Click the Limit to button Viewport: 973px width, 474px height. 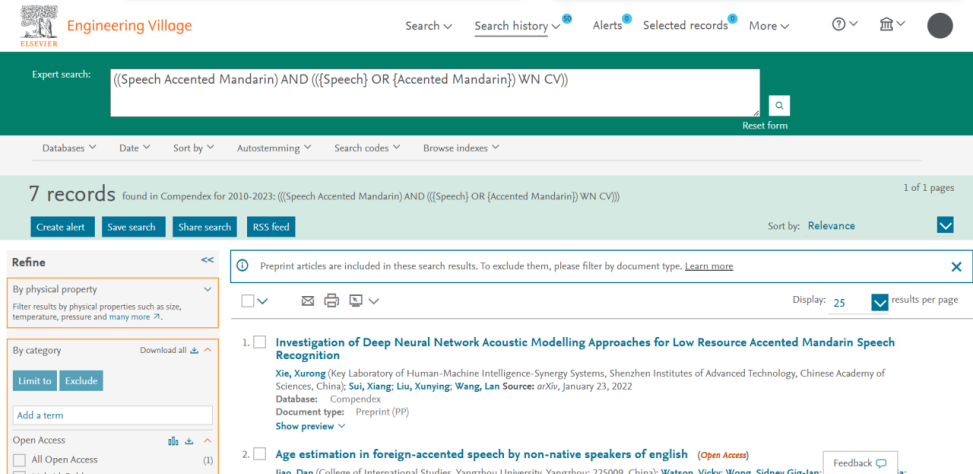point(35,380)
